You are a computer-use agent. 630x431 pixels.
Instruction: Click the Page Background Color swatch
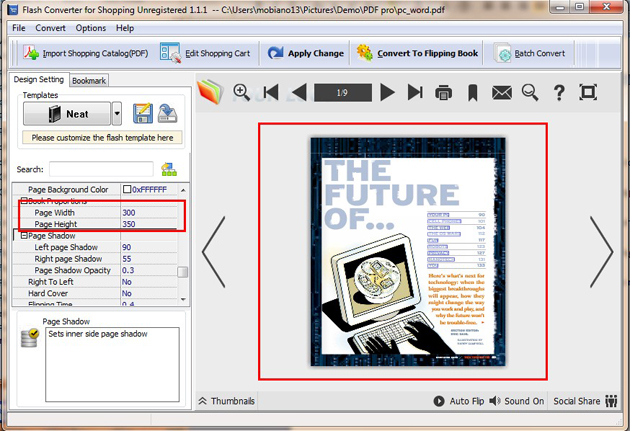pos(127,189)
